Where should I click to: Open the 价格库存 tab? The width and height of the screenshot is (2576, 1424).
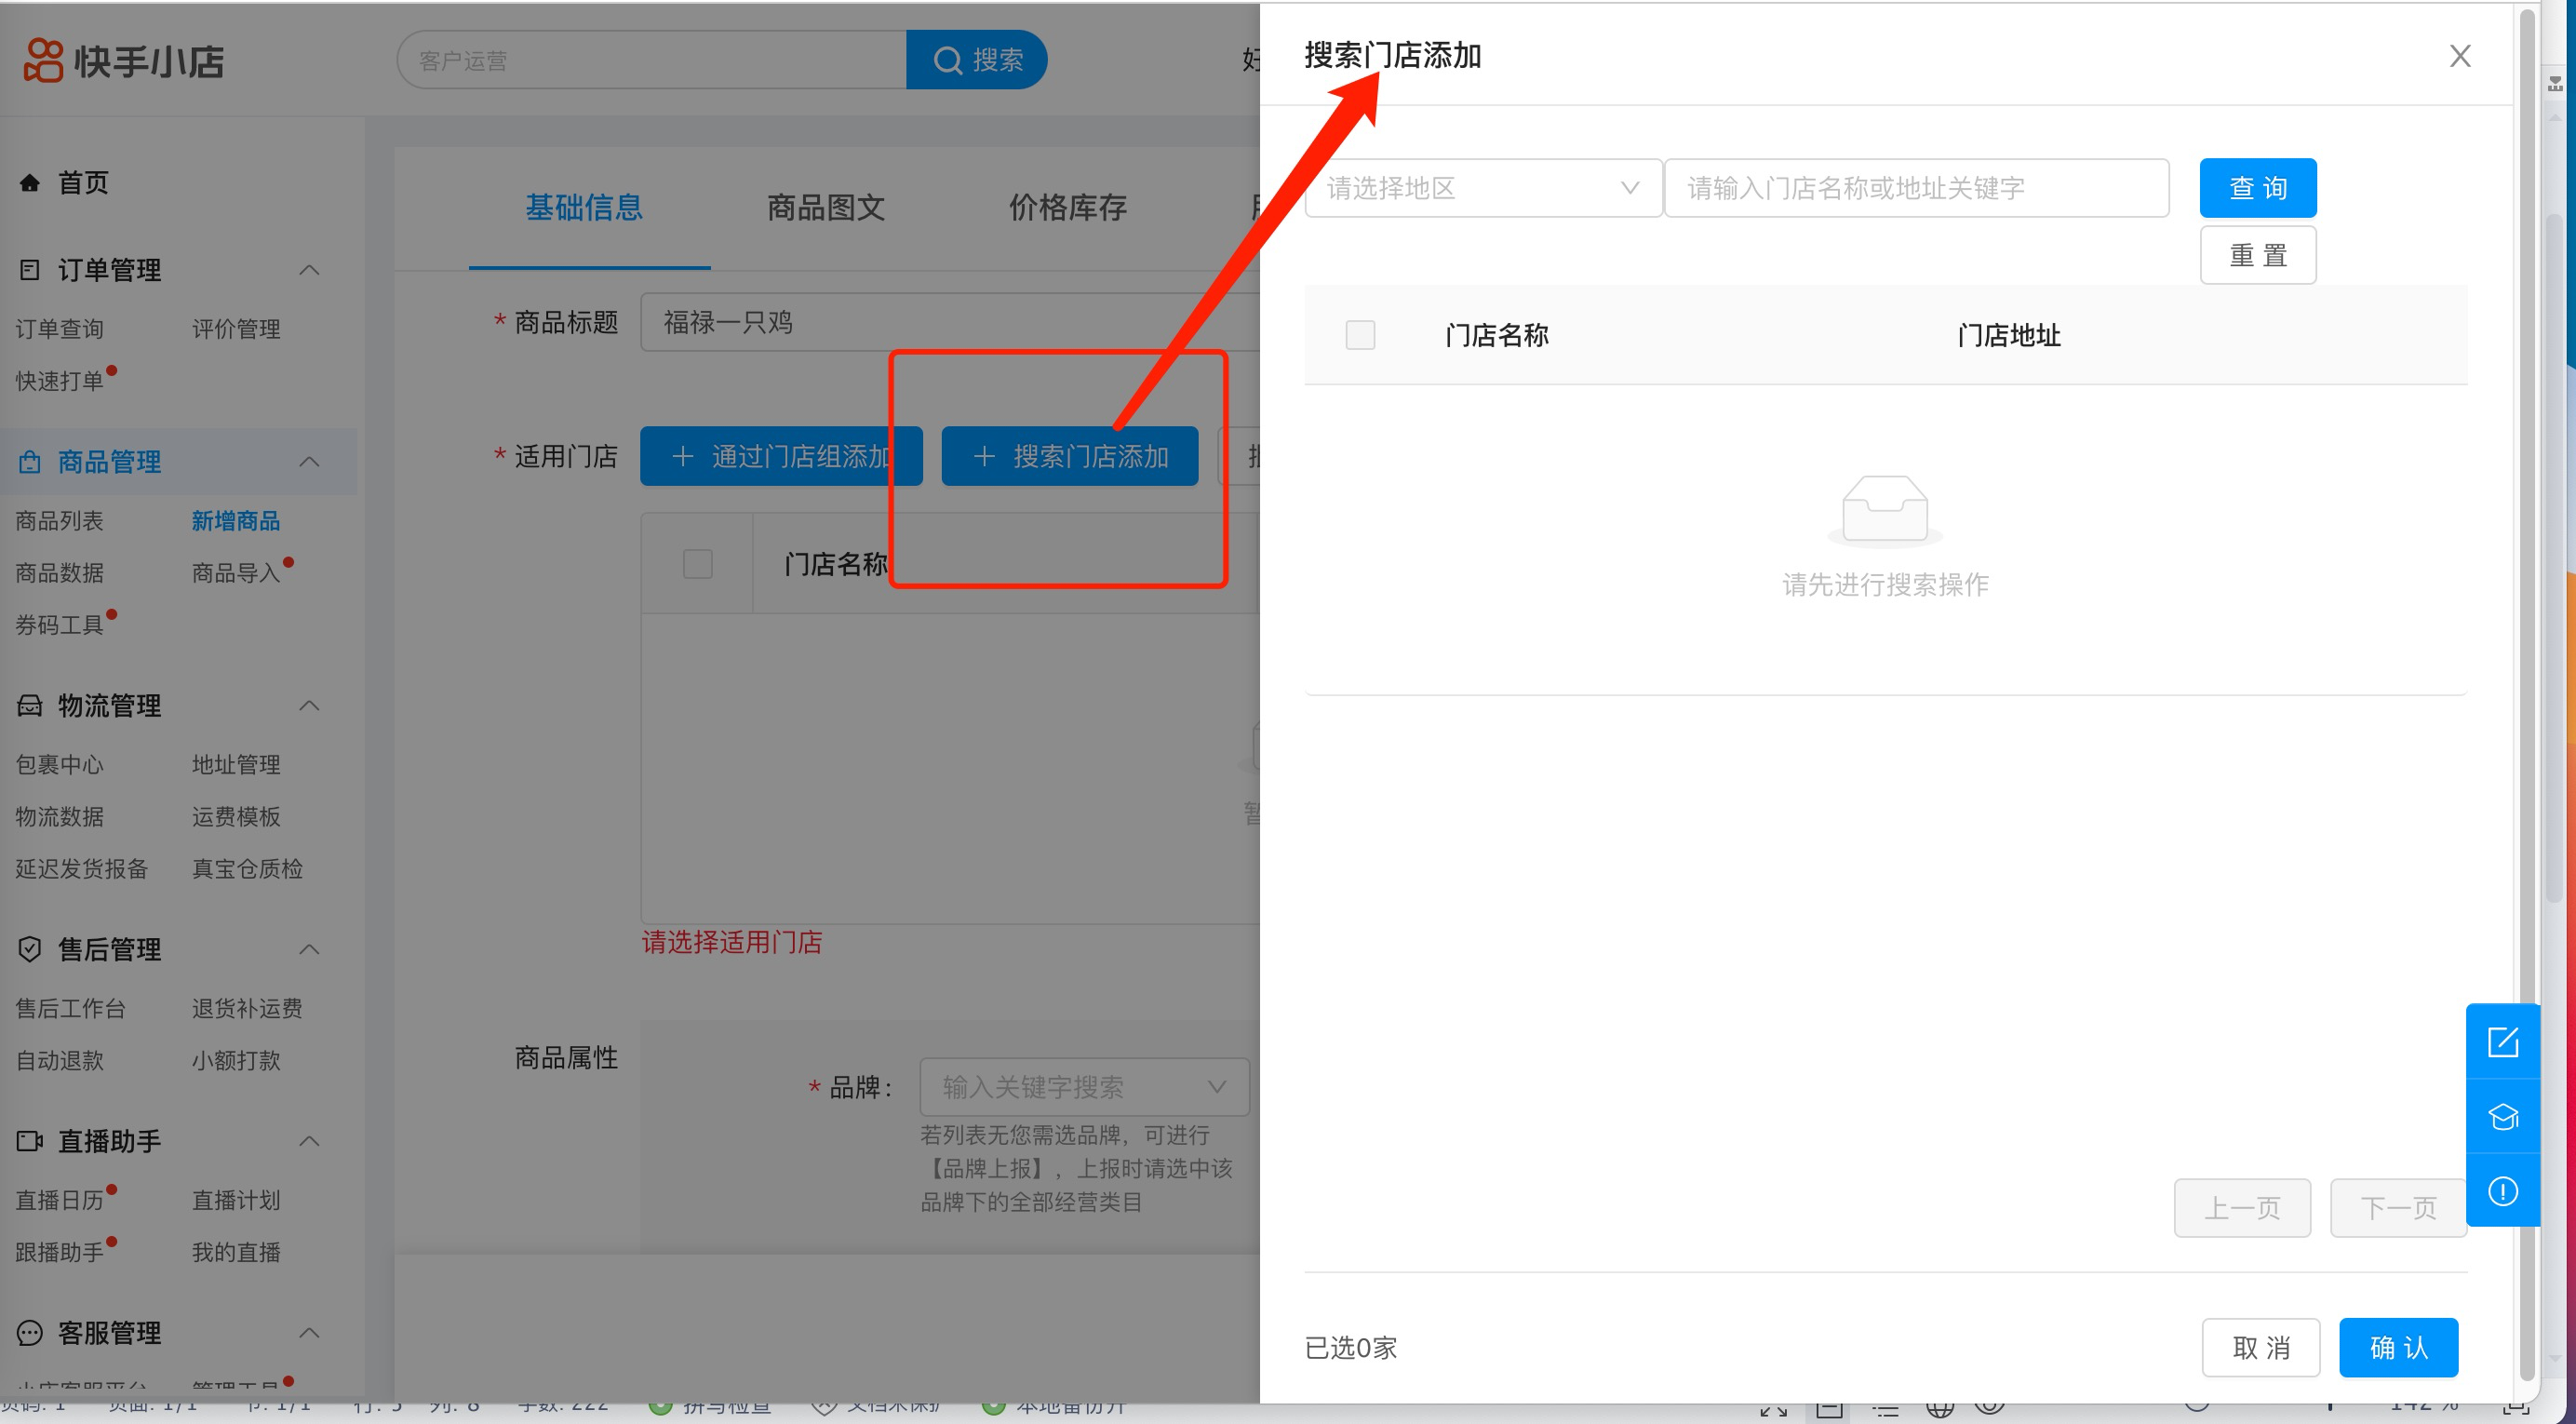pos(1067,208)
